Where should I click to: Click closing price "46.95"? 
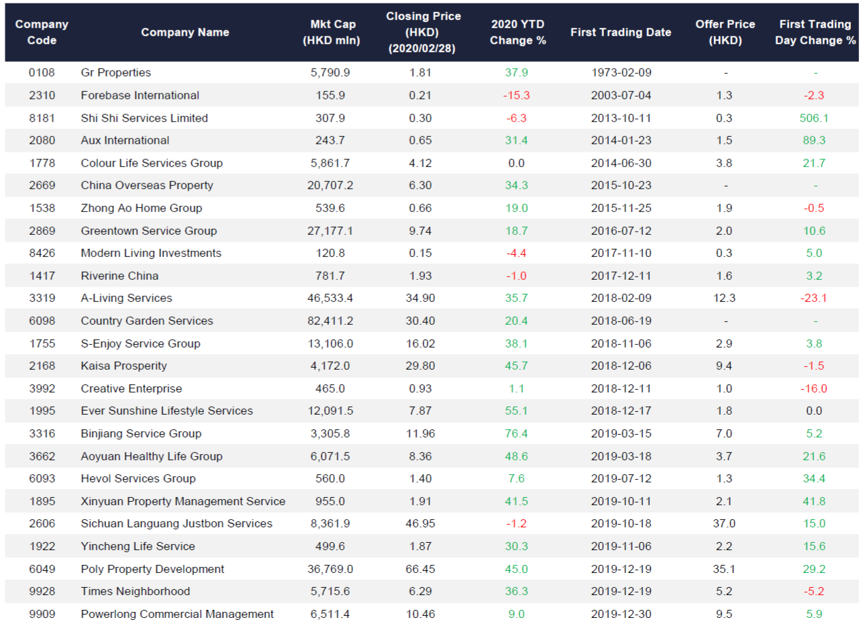[x=420, y=523]
